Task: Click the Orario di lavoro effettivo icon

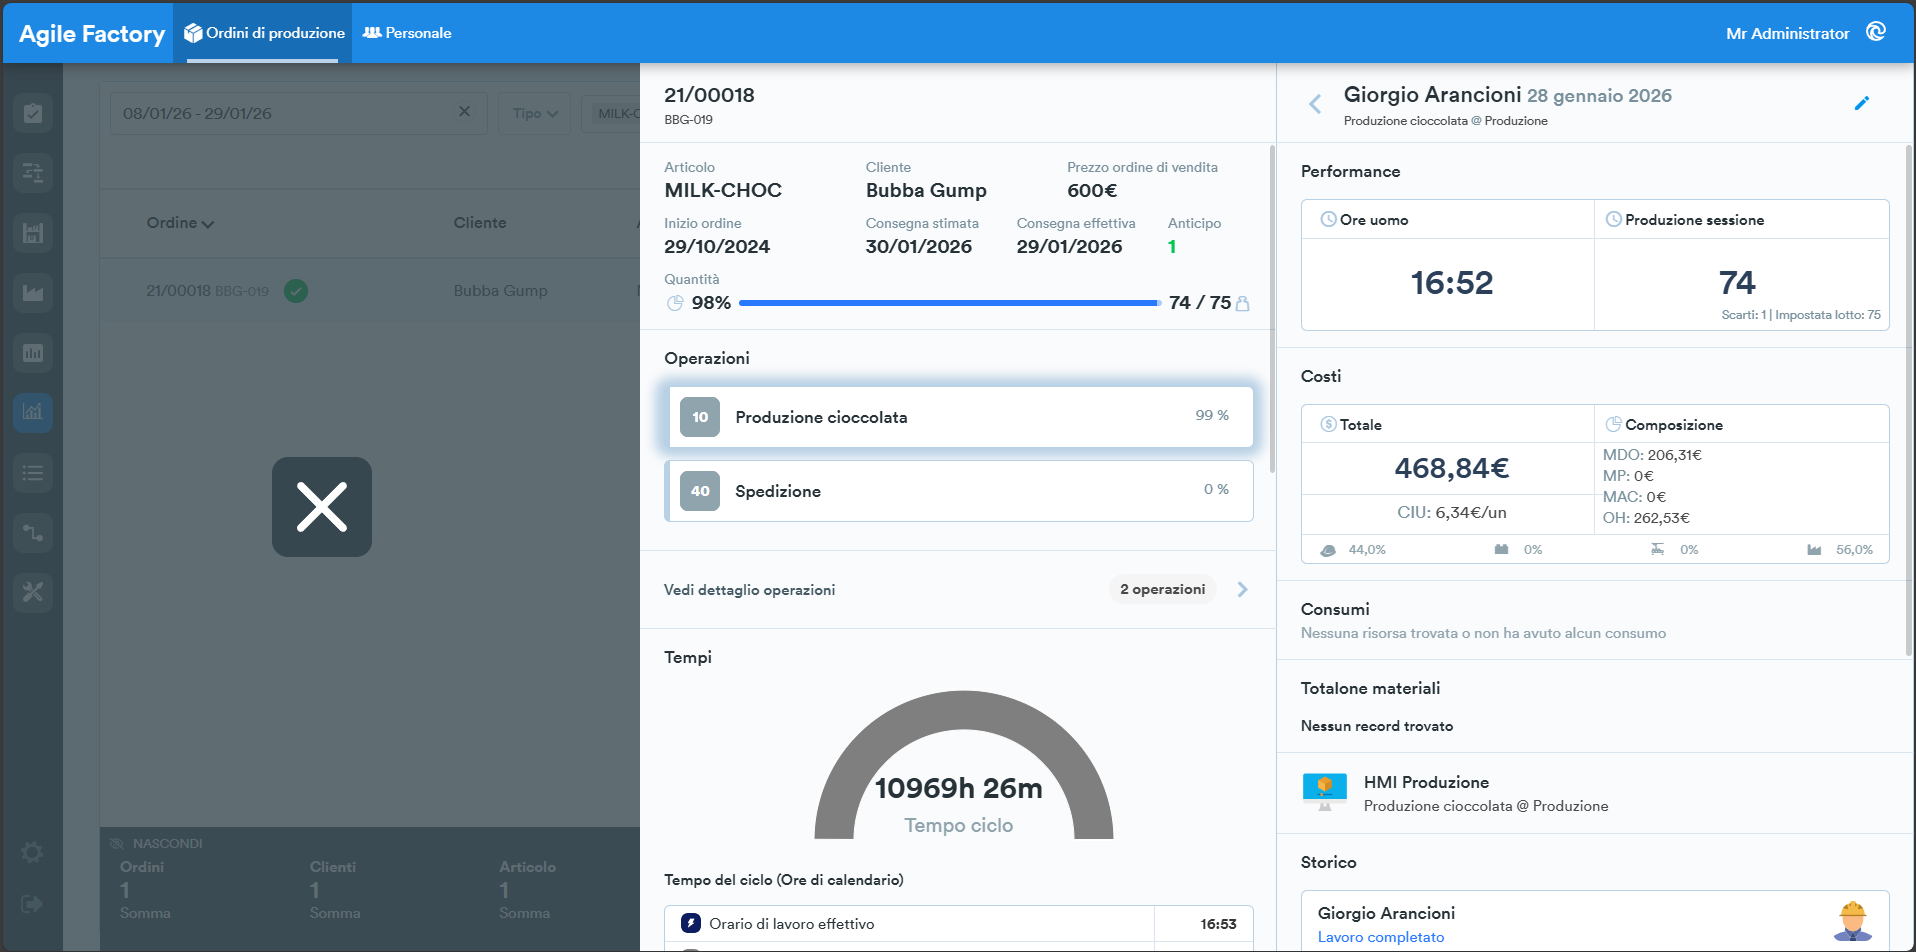Action: pyautogui.click(x=691, y=923)
